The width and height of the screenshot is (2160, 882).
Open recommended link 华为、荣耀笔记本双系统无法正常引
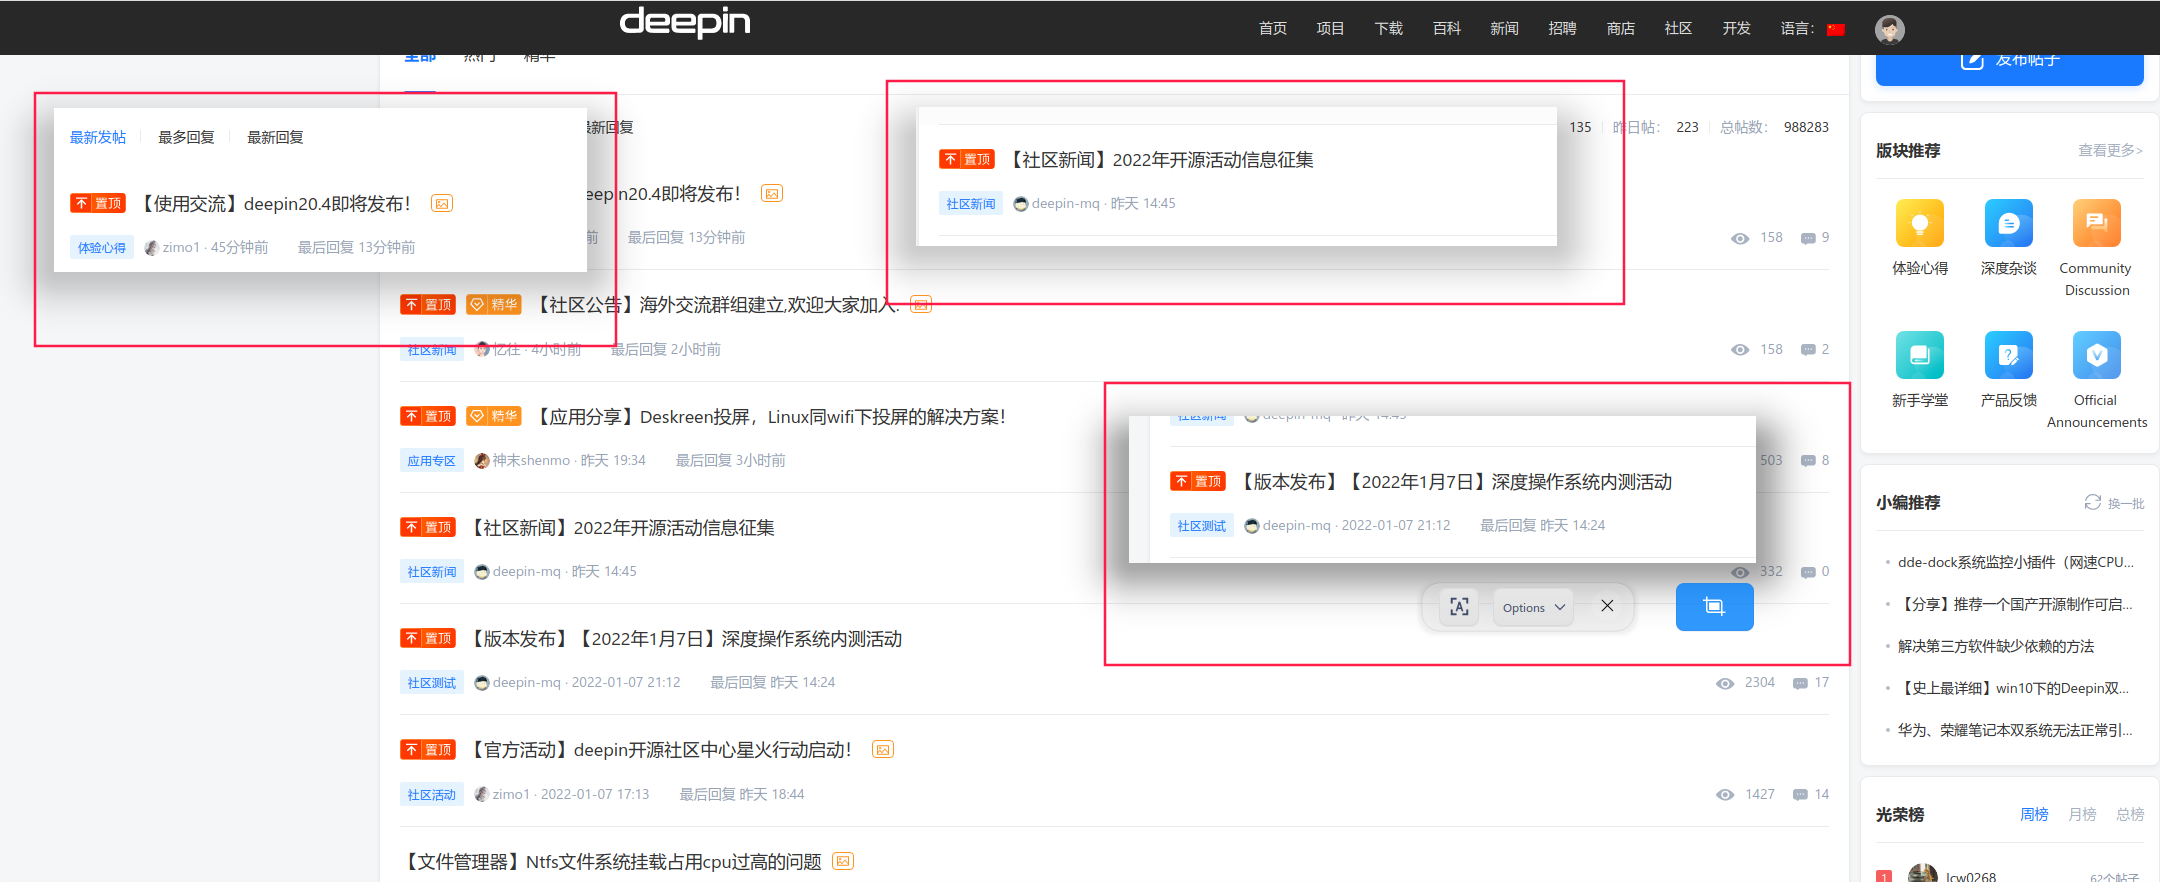tap(2016, 730)
